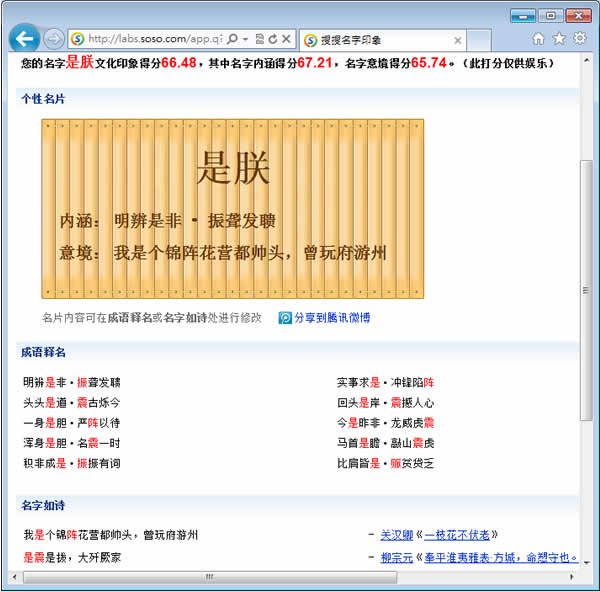The width and height of the screenshot is (600, 592).
Task: Open the Tools gear menu
Action: (579, 39)
